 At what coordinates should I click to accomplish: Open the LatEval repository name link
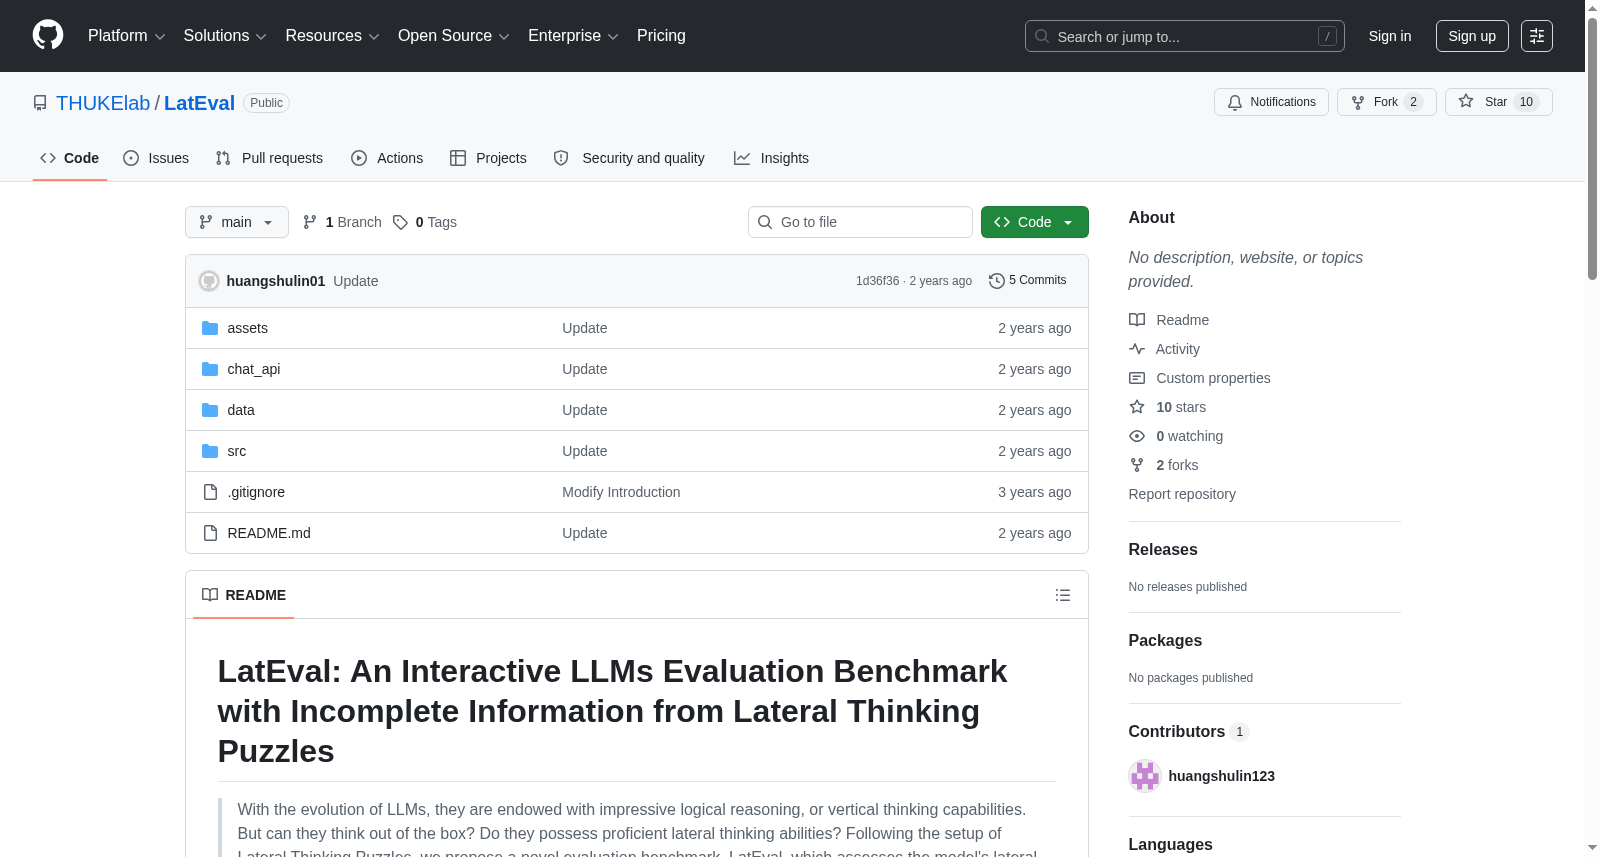[x=199, y=103]
